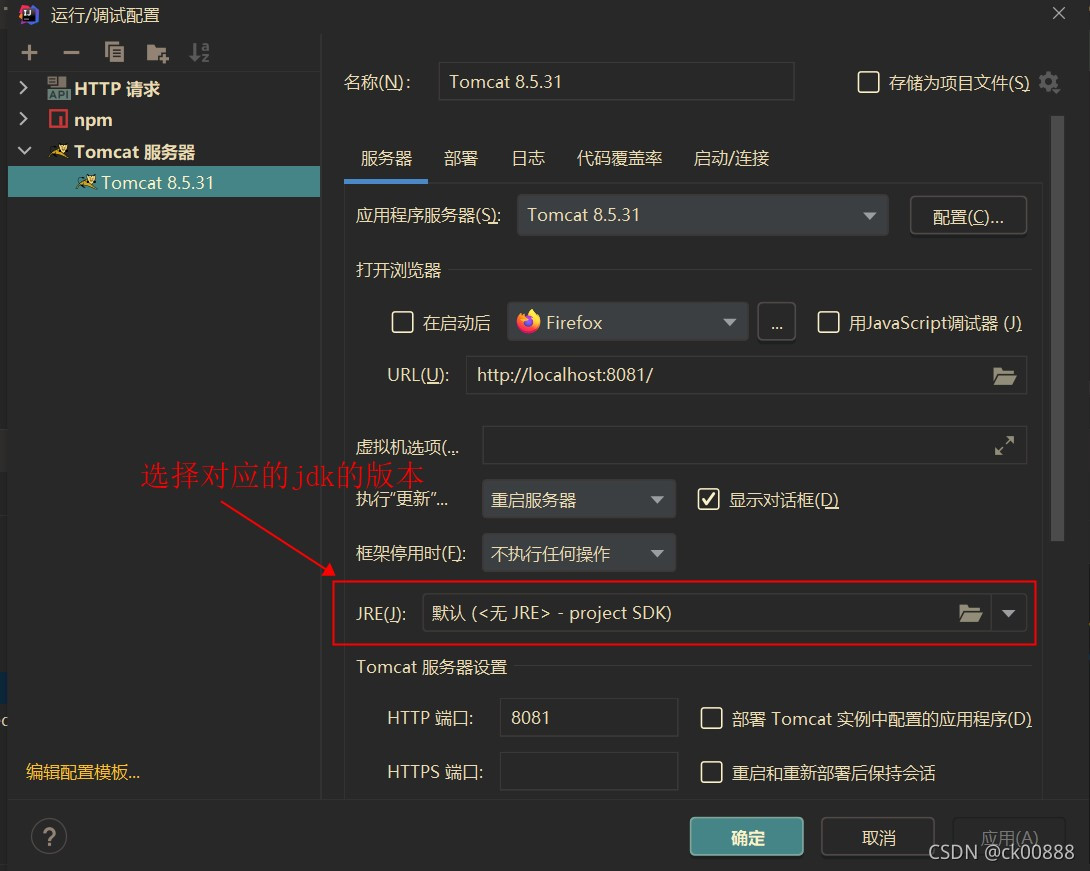
Task: Select Tomcat 8.5.31 configuration in tree
Action: [x=164, y=182]
